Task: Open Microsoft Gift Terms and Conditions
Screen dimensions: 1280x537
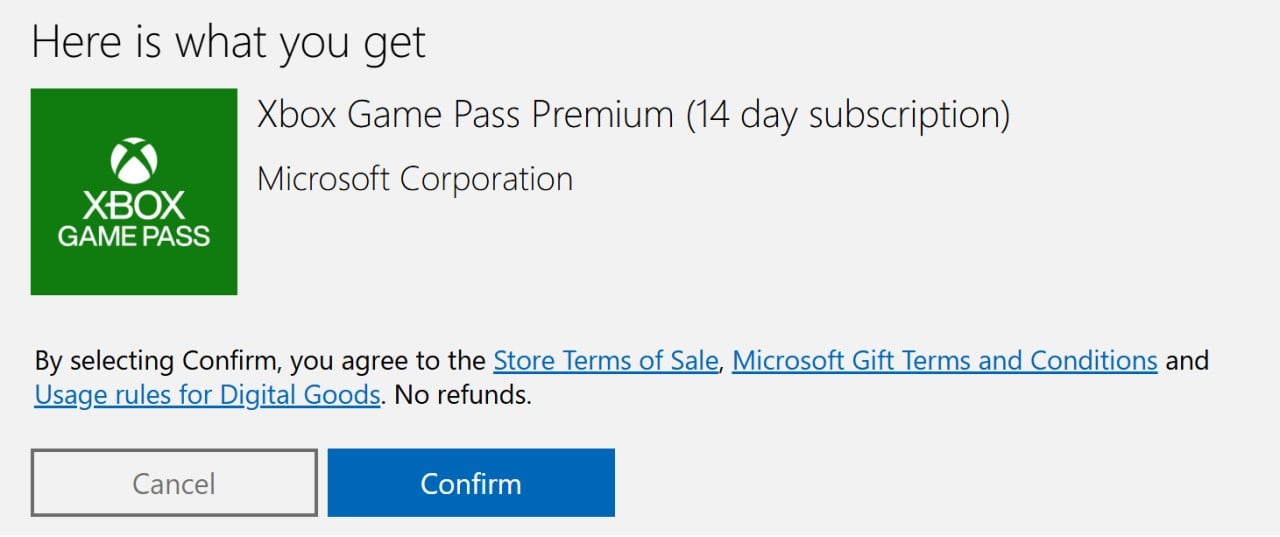Action: pyautogui.click(x=944, y=360)
